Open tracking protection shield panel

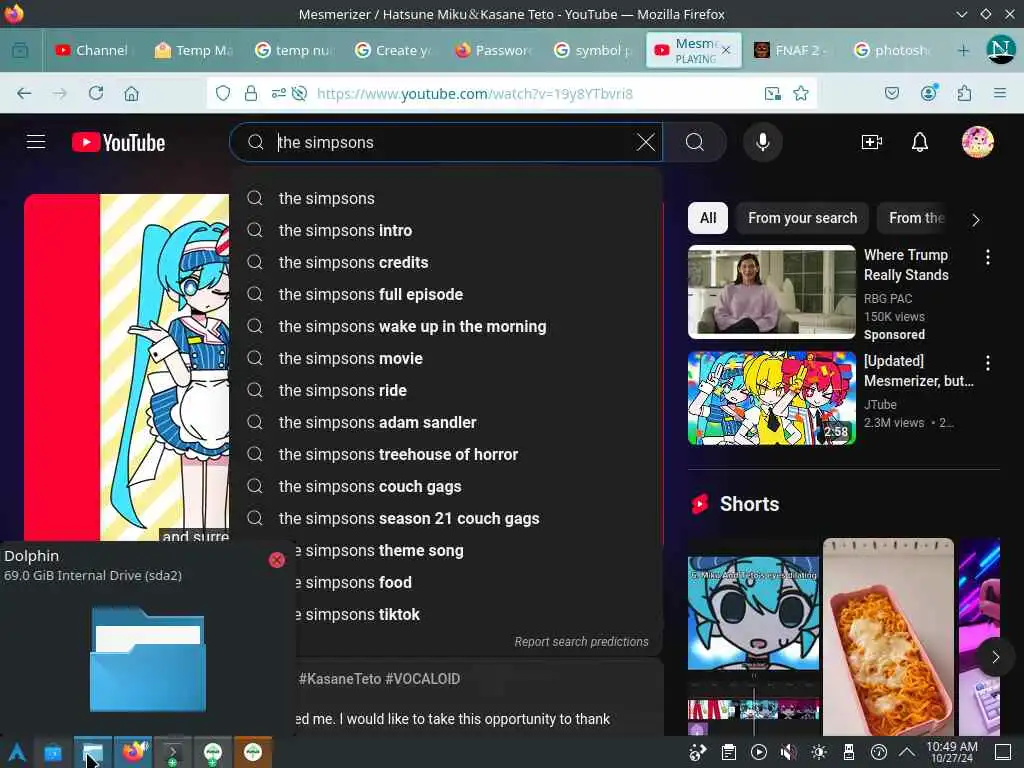pos(223,93)
